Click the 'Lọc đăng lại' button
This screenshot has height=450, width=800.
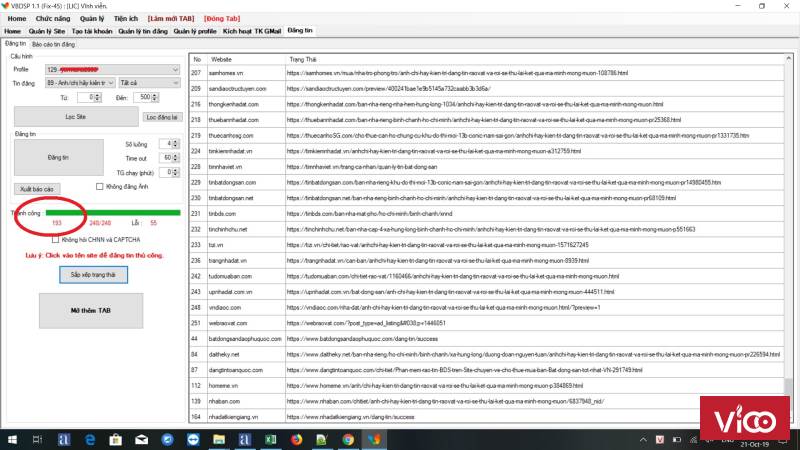[x=162, y=117]
